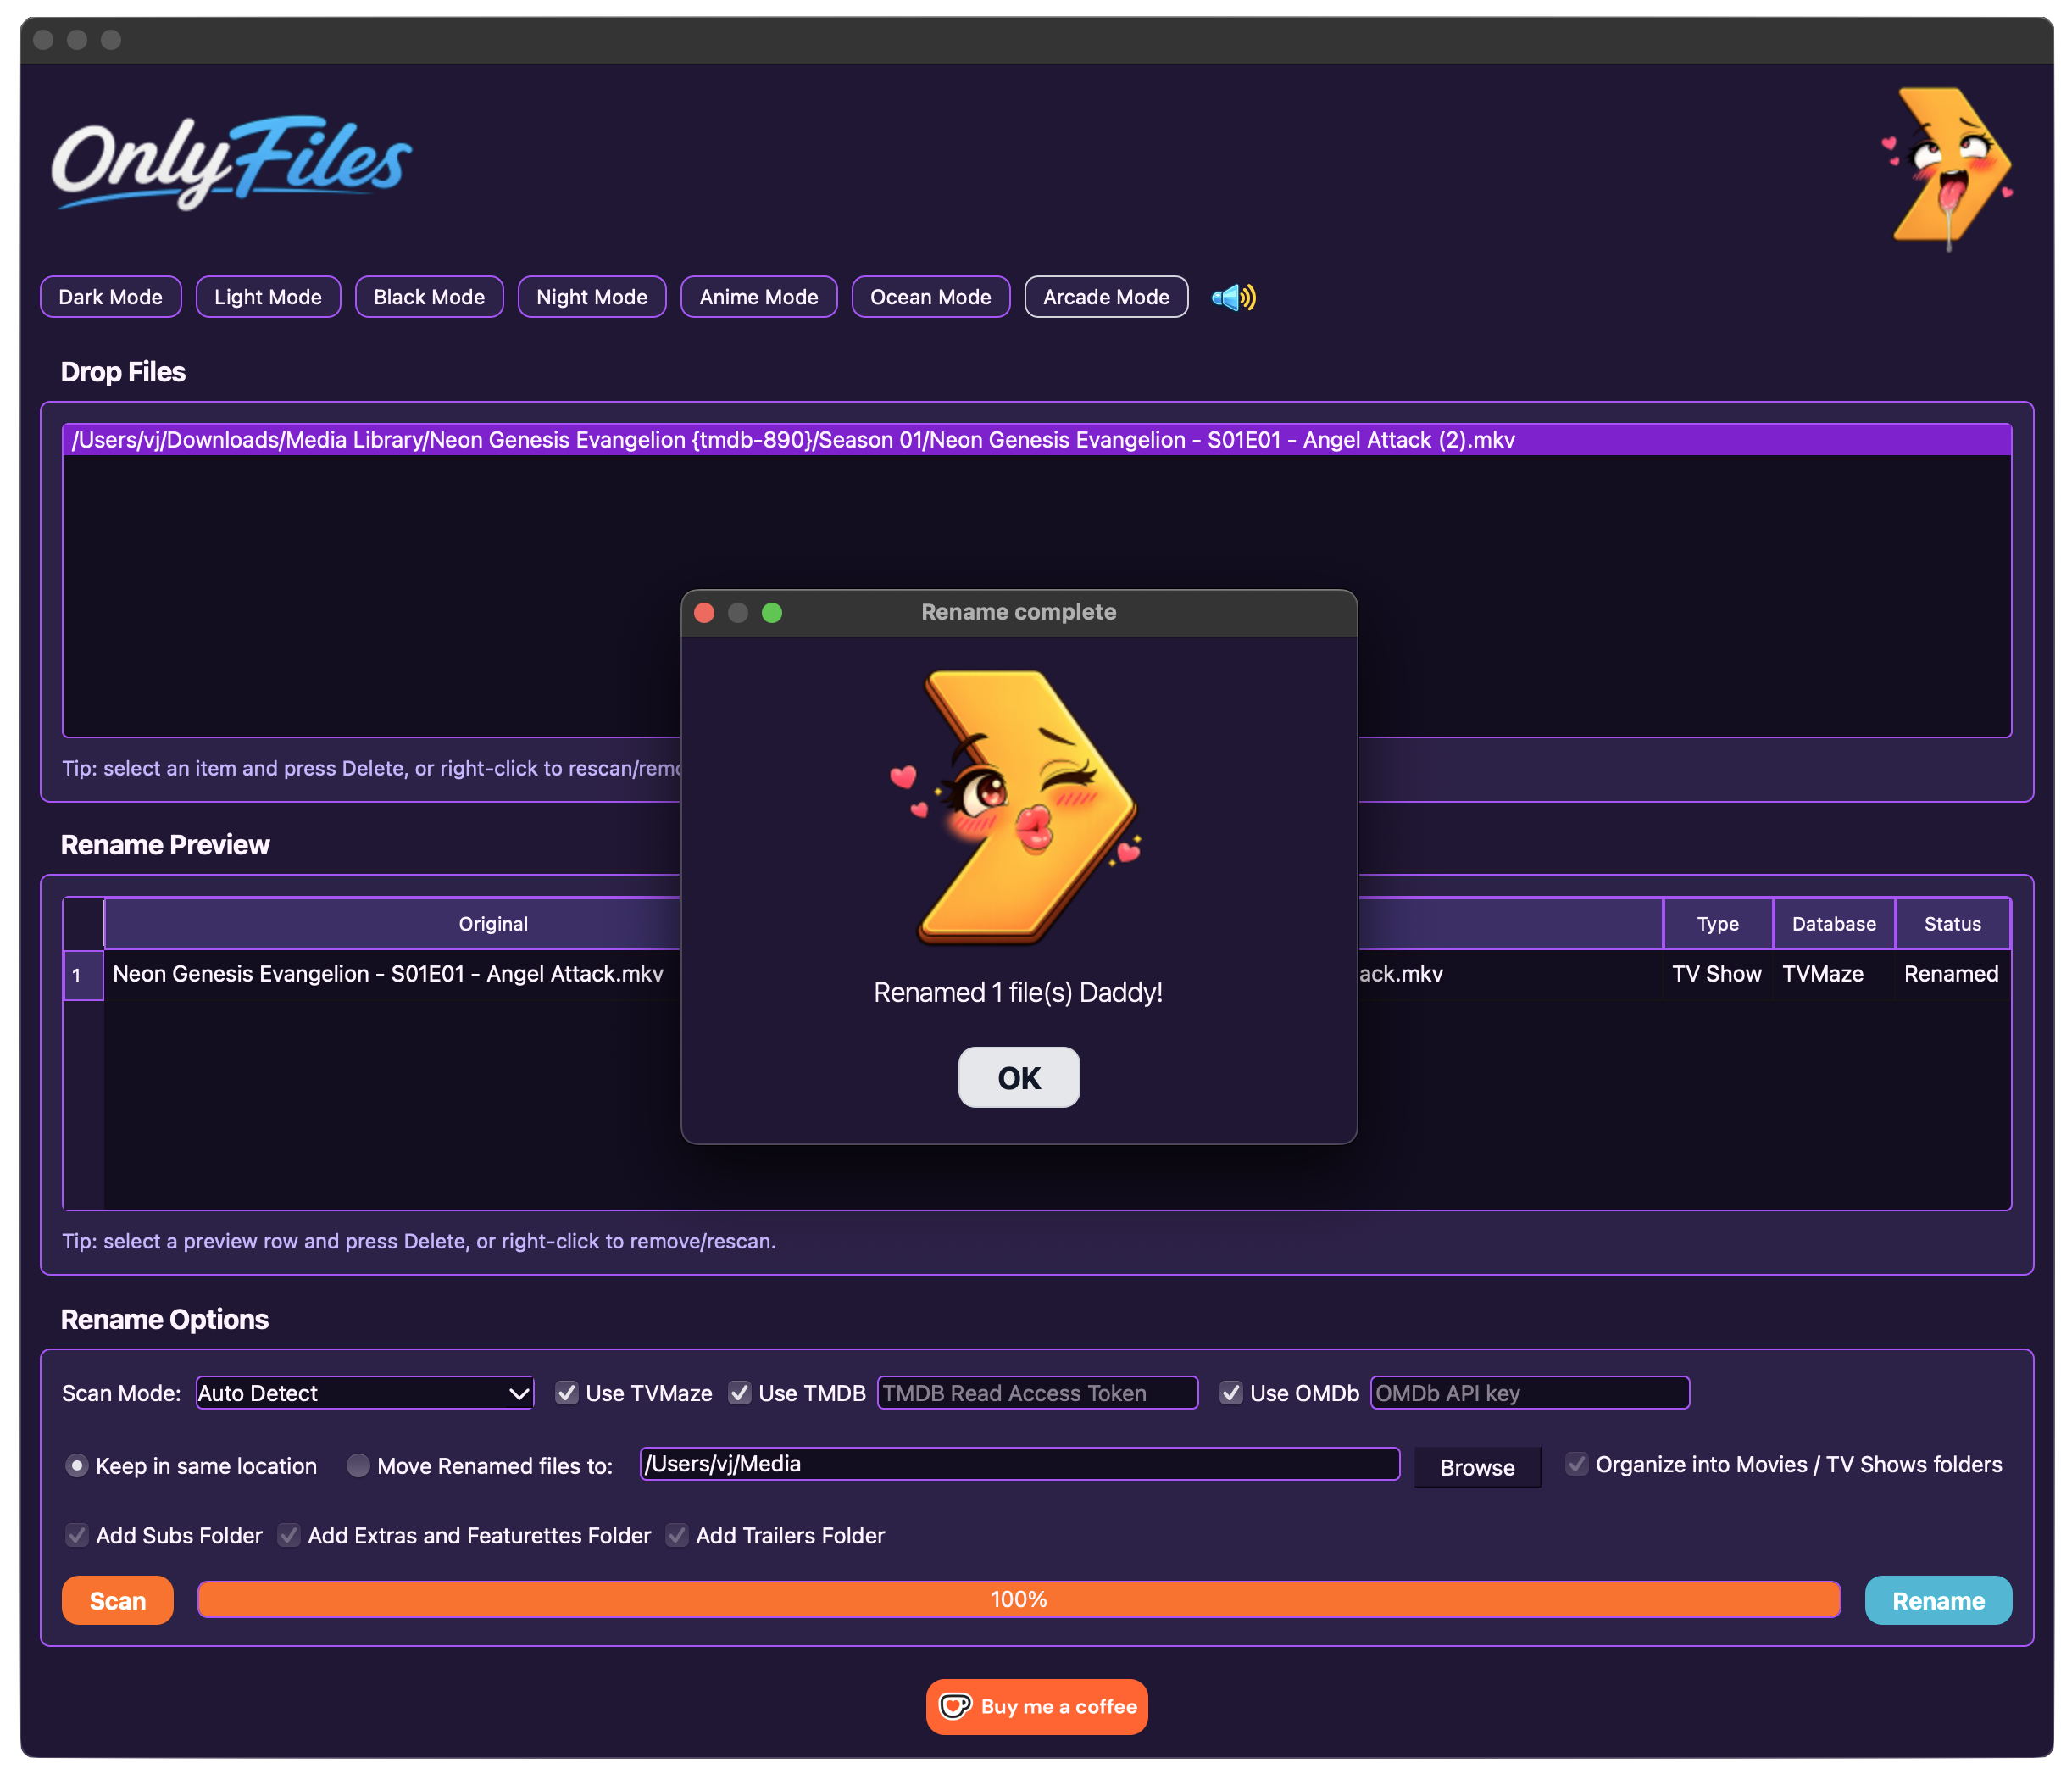Click the kissing mascot in the dialog
Screen dimensions: 2072x1774
point(1018,807)
